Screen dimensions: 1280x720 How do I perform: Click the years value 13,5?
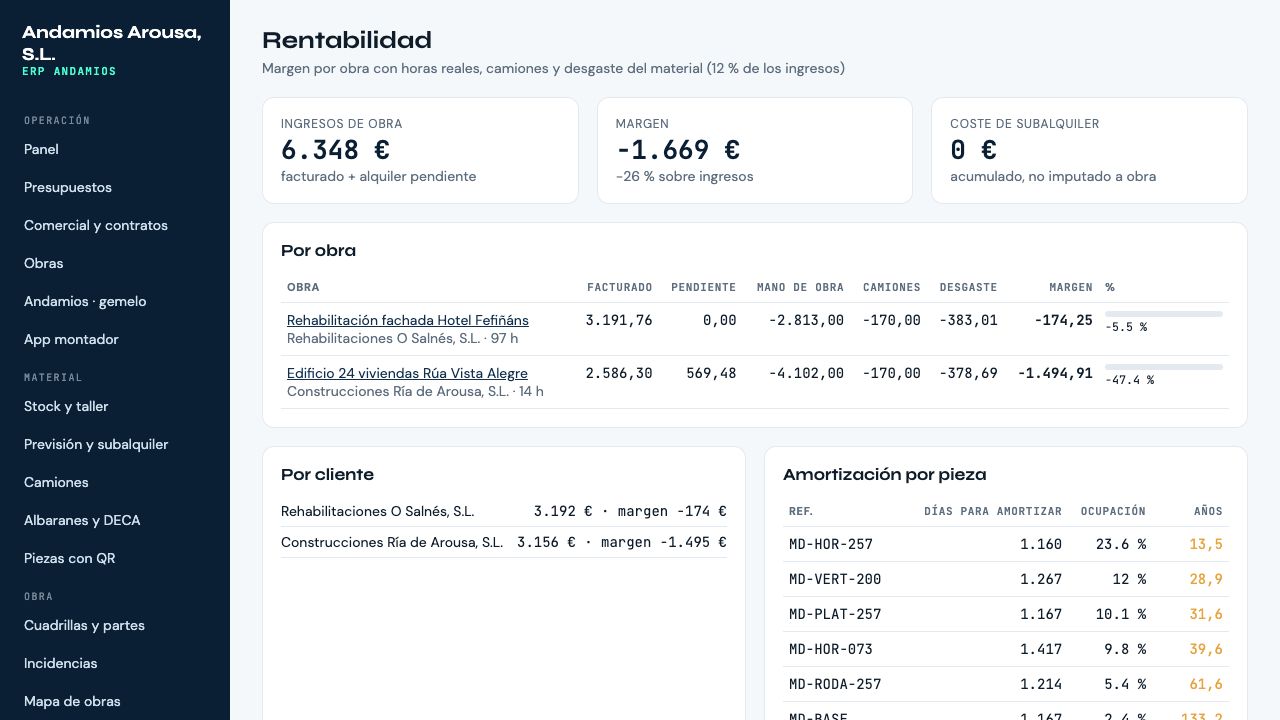1206,544
